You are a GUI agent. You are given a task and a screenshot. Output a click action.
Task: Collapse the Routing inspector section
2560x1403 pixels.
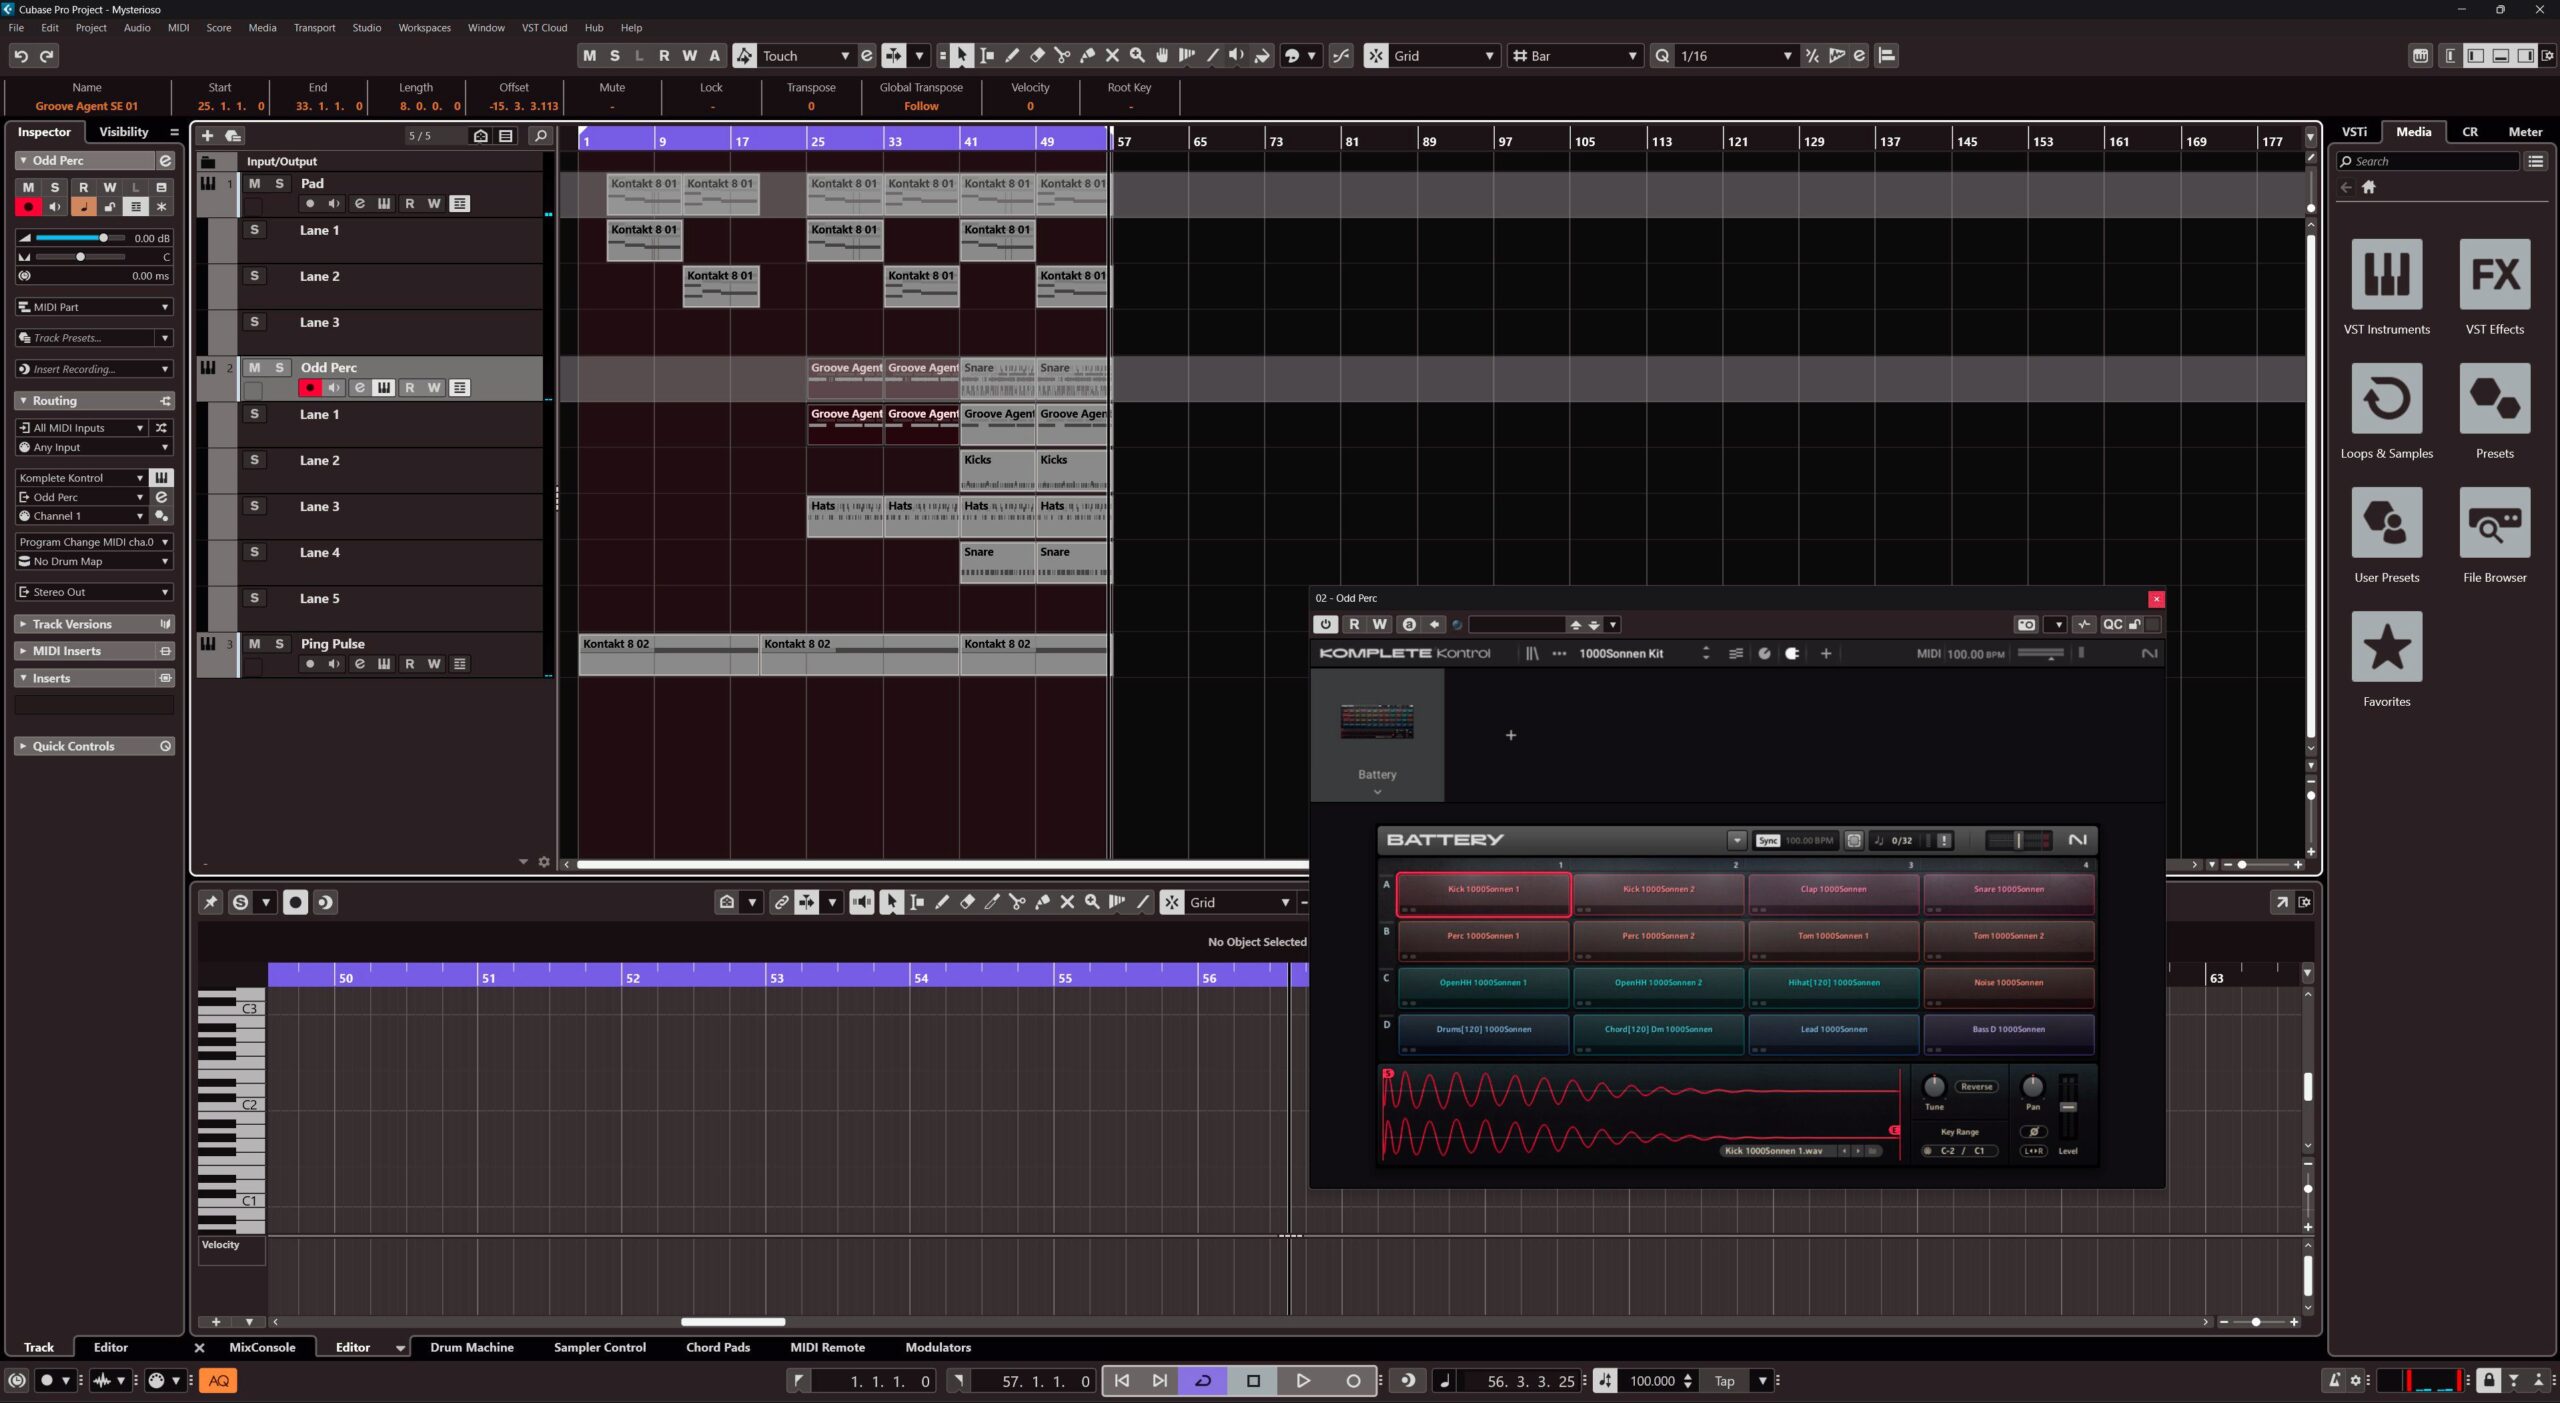pyautogui.click(x=95, y=401)
